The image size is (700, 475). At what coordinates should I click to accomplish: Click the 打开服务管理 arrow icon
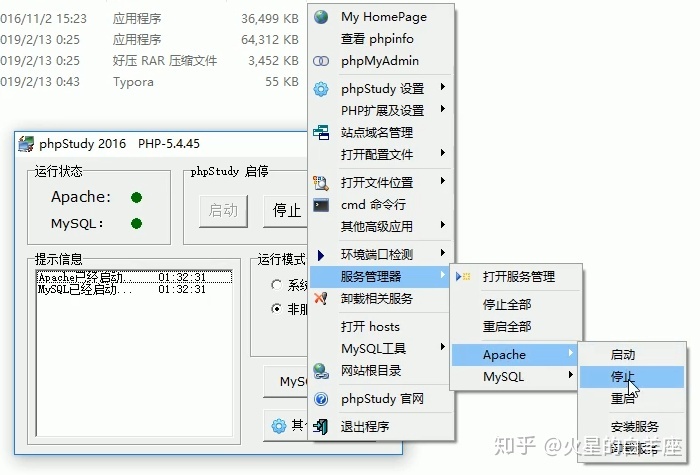(x=463, y=277)
